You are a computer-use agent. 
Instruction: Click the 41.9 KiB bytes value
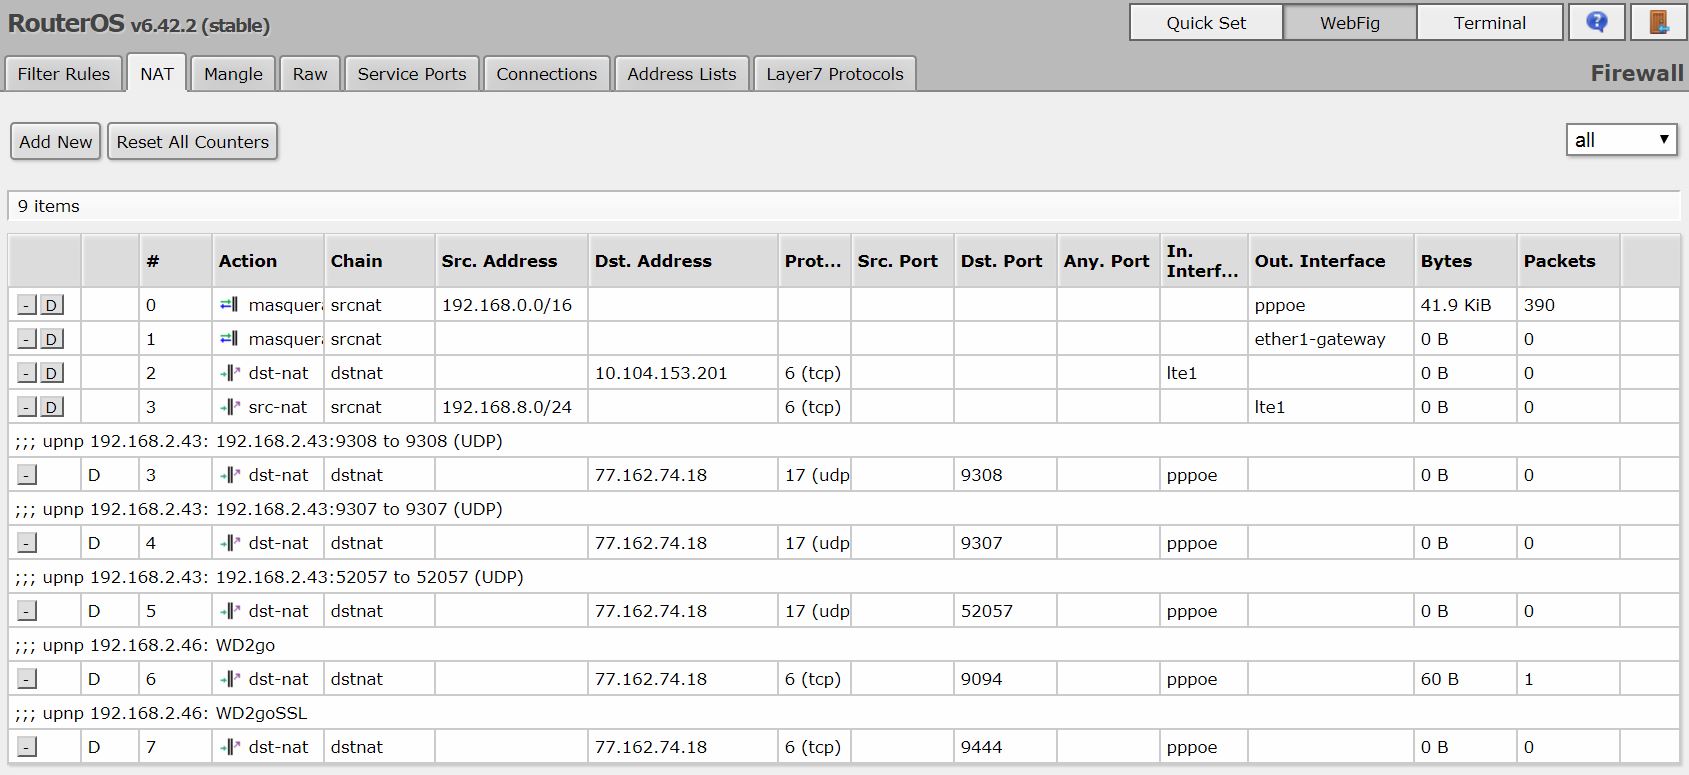1456,305
